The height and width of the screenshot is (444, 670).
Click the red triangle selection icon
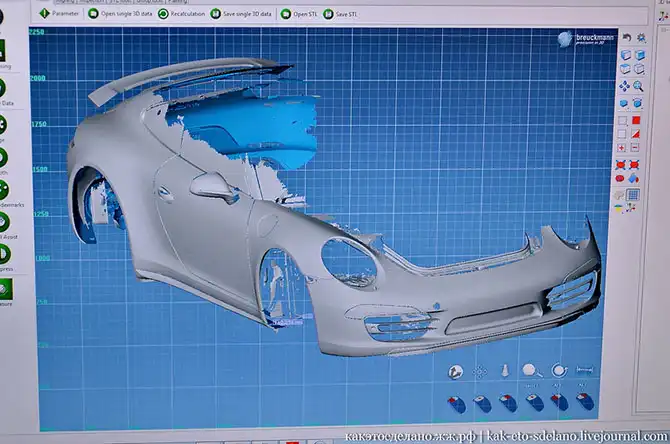pyautogui.click(x=636, y=134)
